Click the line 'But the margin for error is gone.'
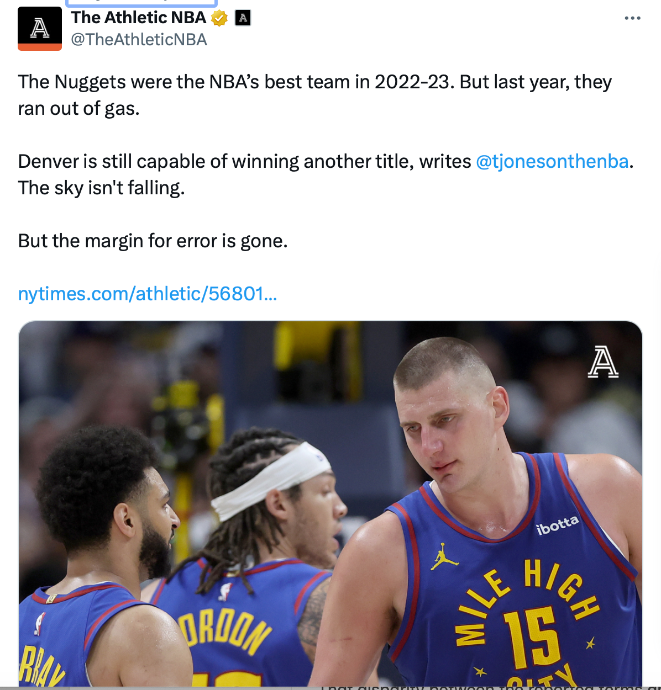Screen dimensions: 661x690 point(153,241)
